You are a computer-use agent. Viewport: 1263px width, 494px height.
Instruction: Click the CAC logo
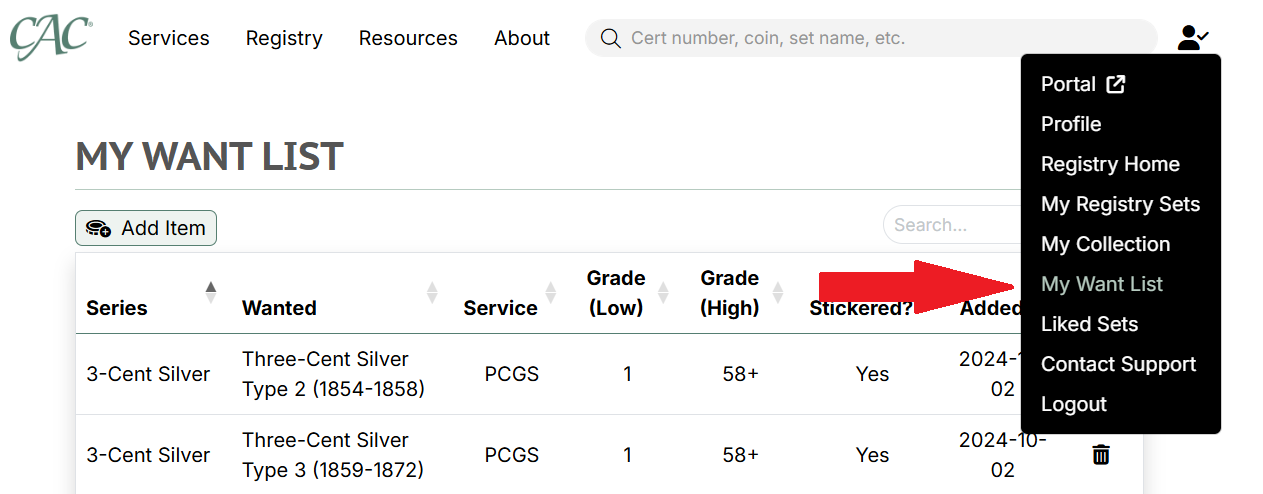coord(51,38)
